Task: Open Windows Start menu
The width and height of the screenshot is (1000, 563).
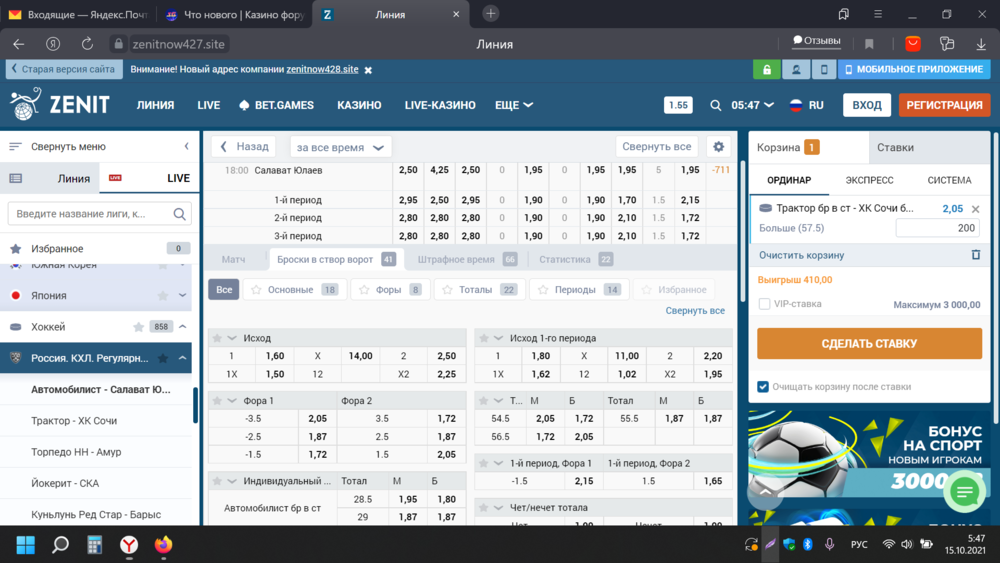Action: click(x=26, y=545)
